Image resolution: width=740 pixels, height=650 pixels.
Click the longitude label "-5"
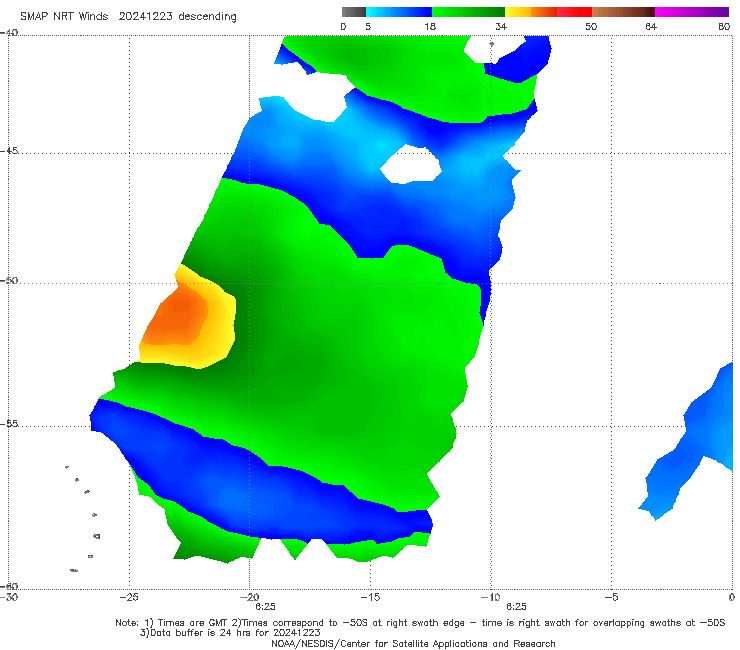point(611,597)
